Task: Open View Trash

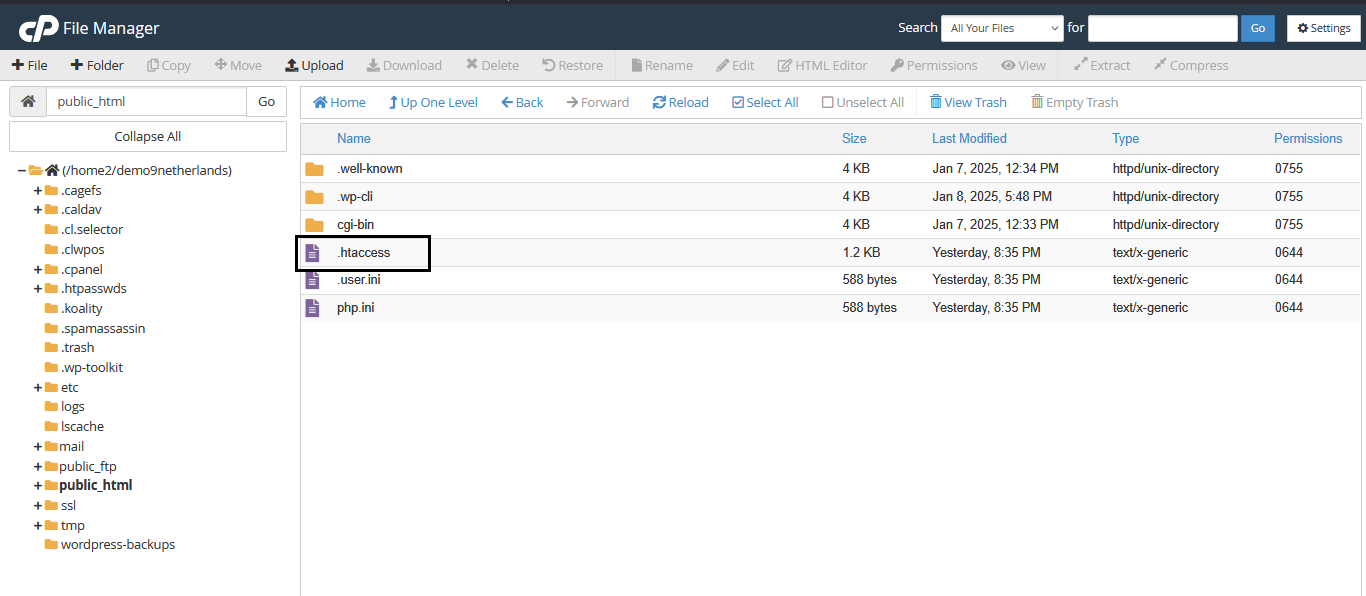Action: point(968,102)
